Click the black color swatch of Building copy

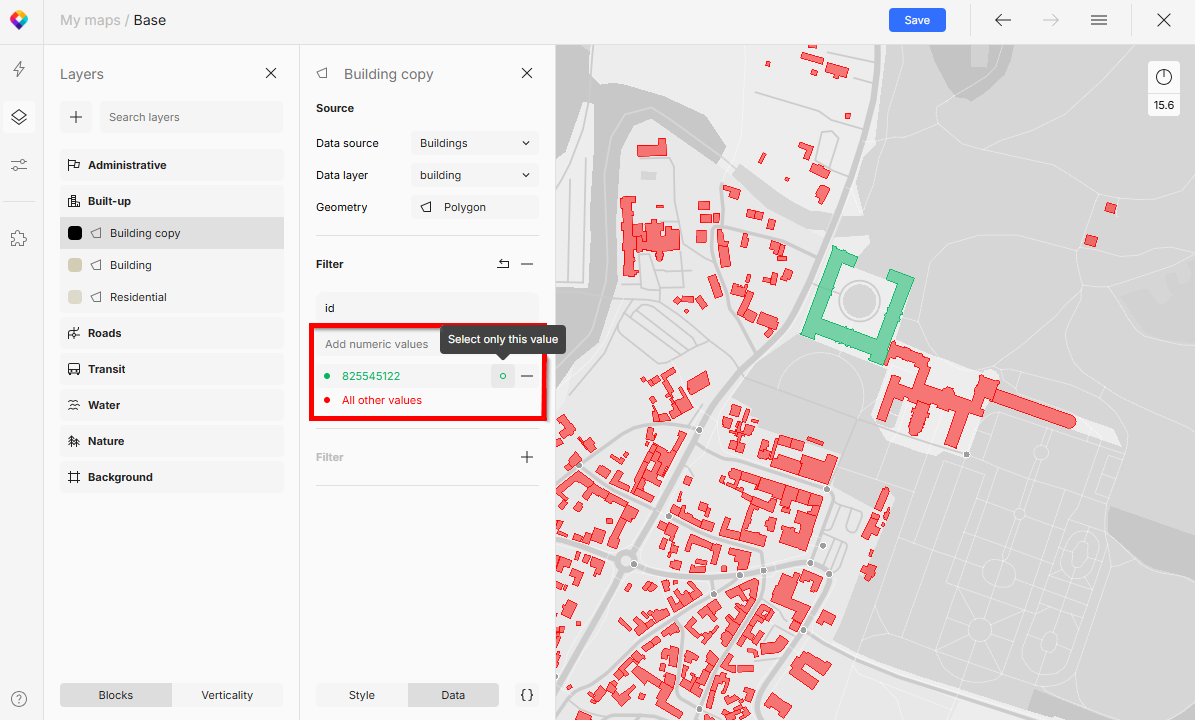74,232
